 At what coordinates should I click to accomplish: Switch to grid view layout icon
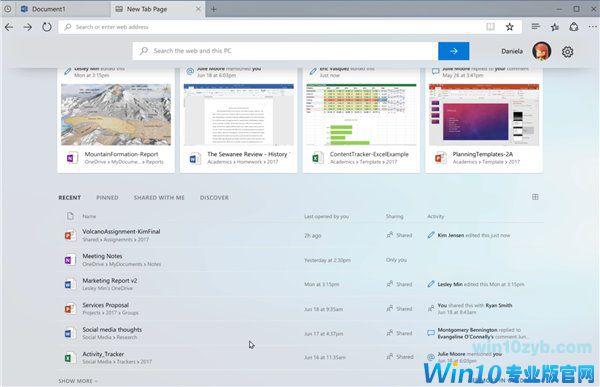(535, 197)
